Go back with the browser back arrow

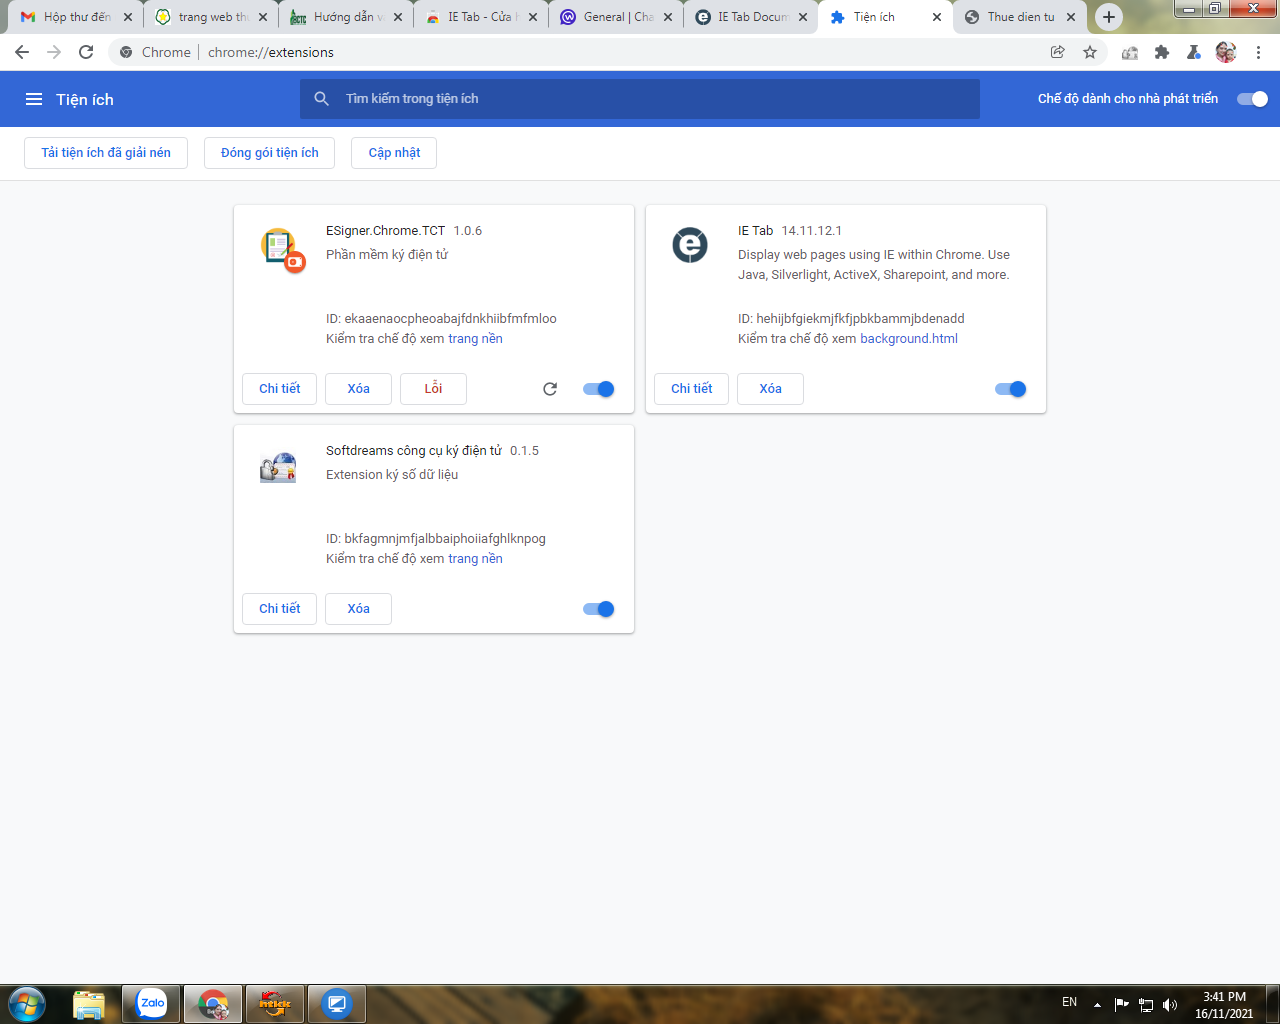pyautogui.click(x=22, y=52)
